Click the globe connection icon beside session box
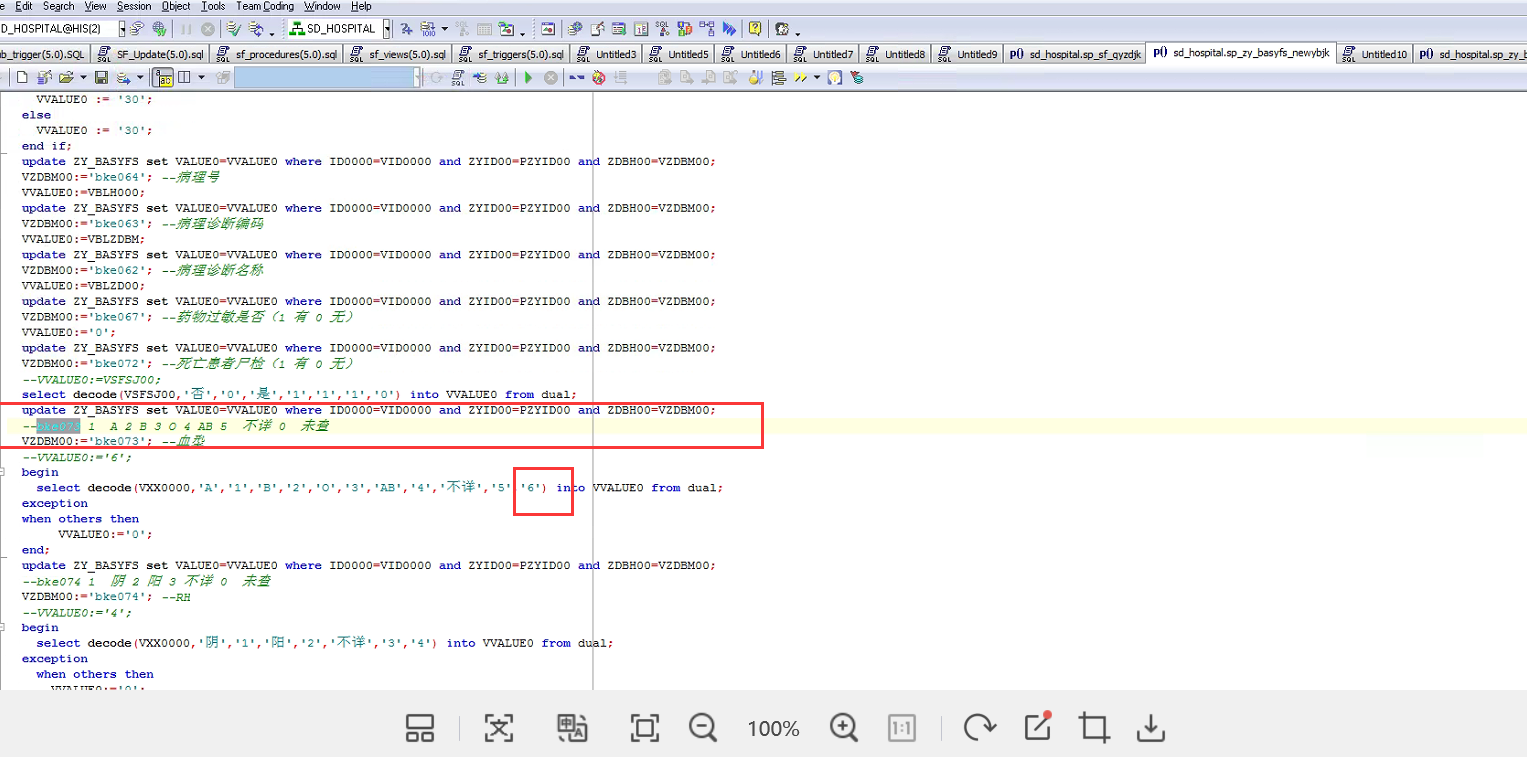This screenshot has height=757, width=1527. 159,29
